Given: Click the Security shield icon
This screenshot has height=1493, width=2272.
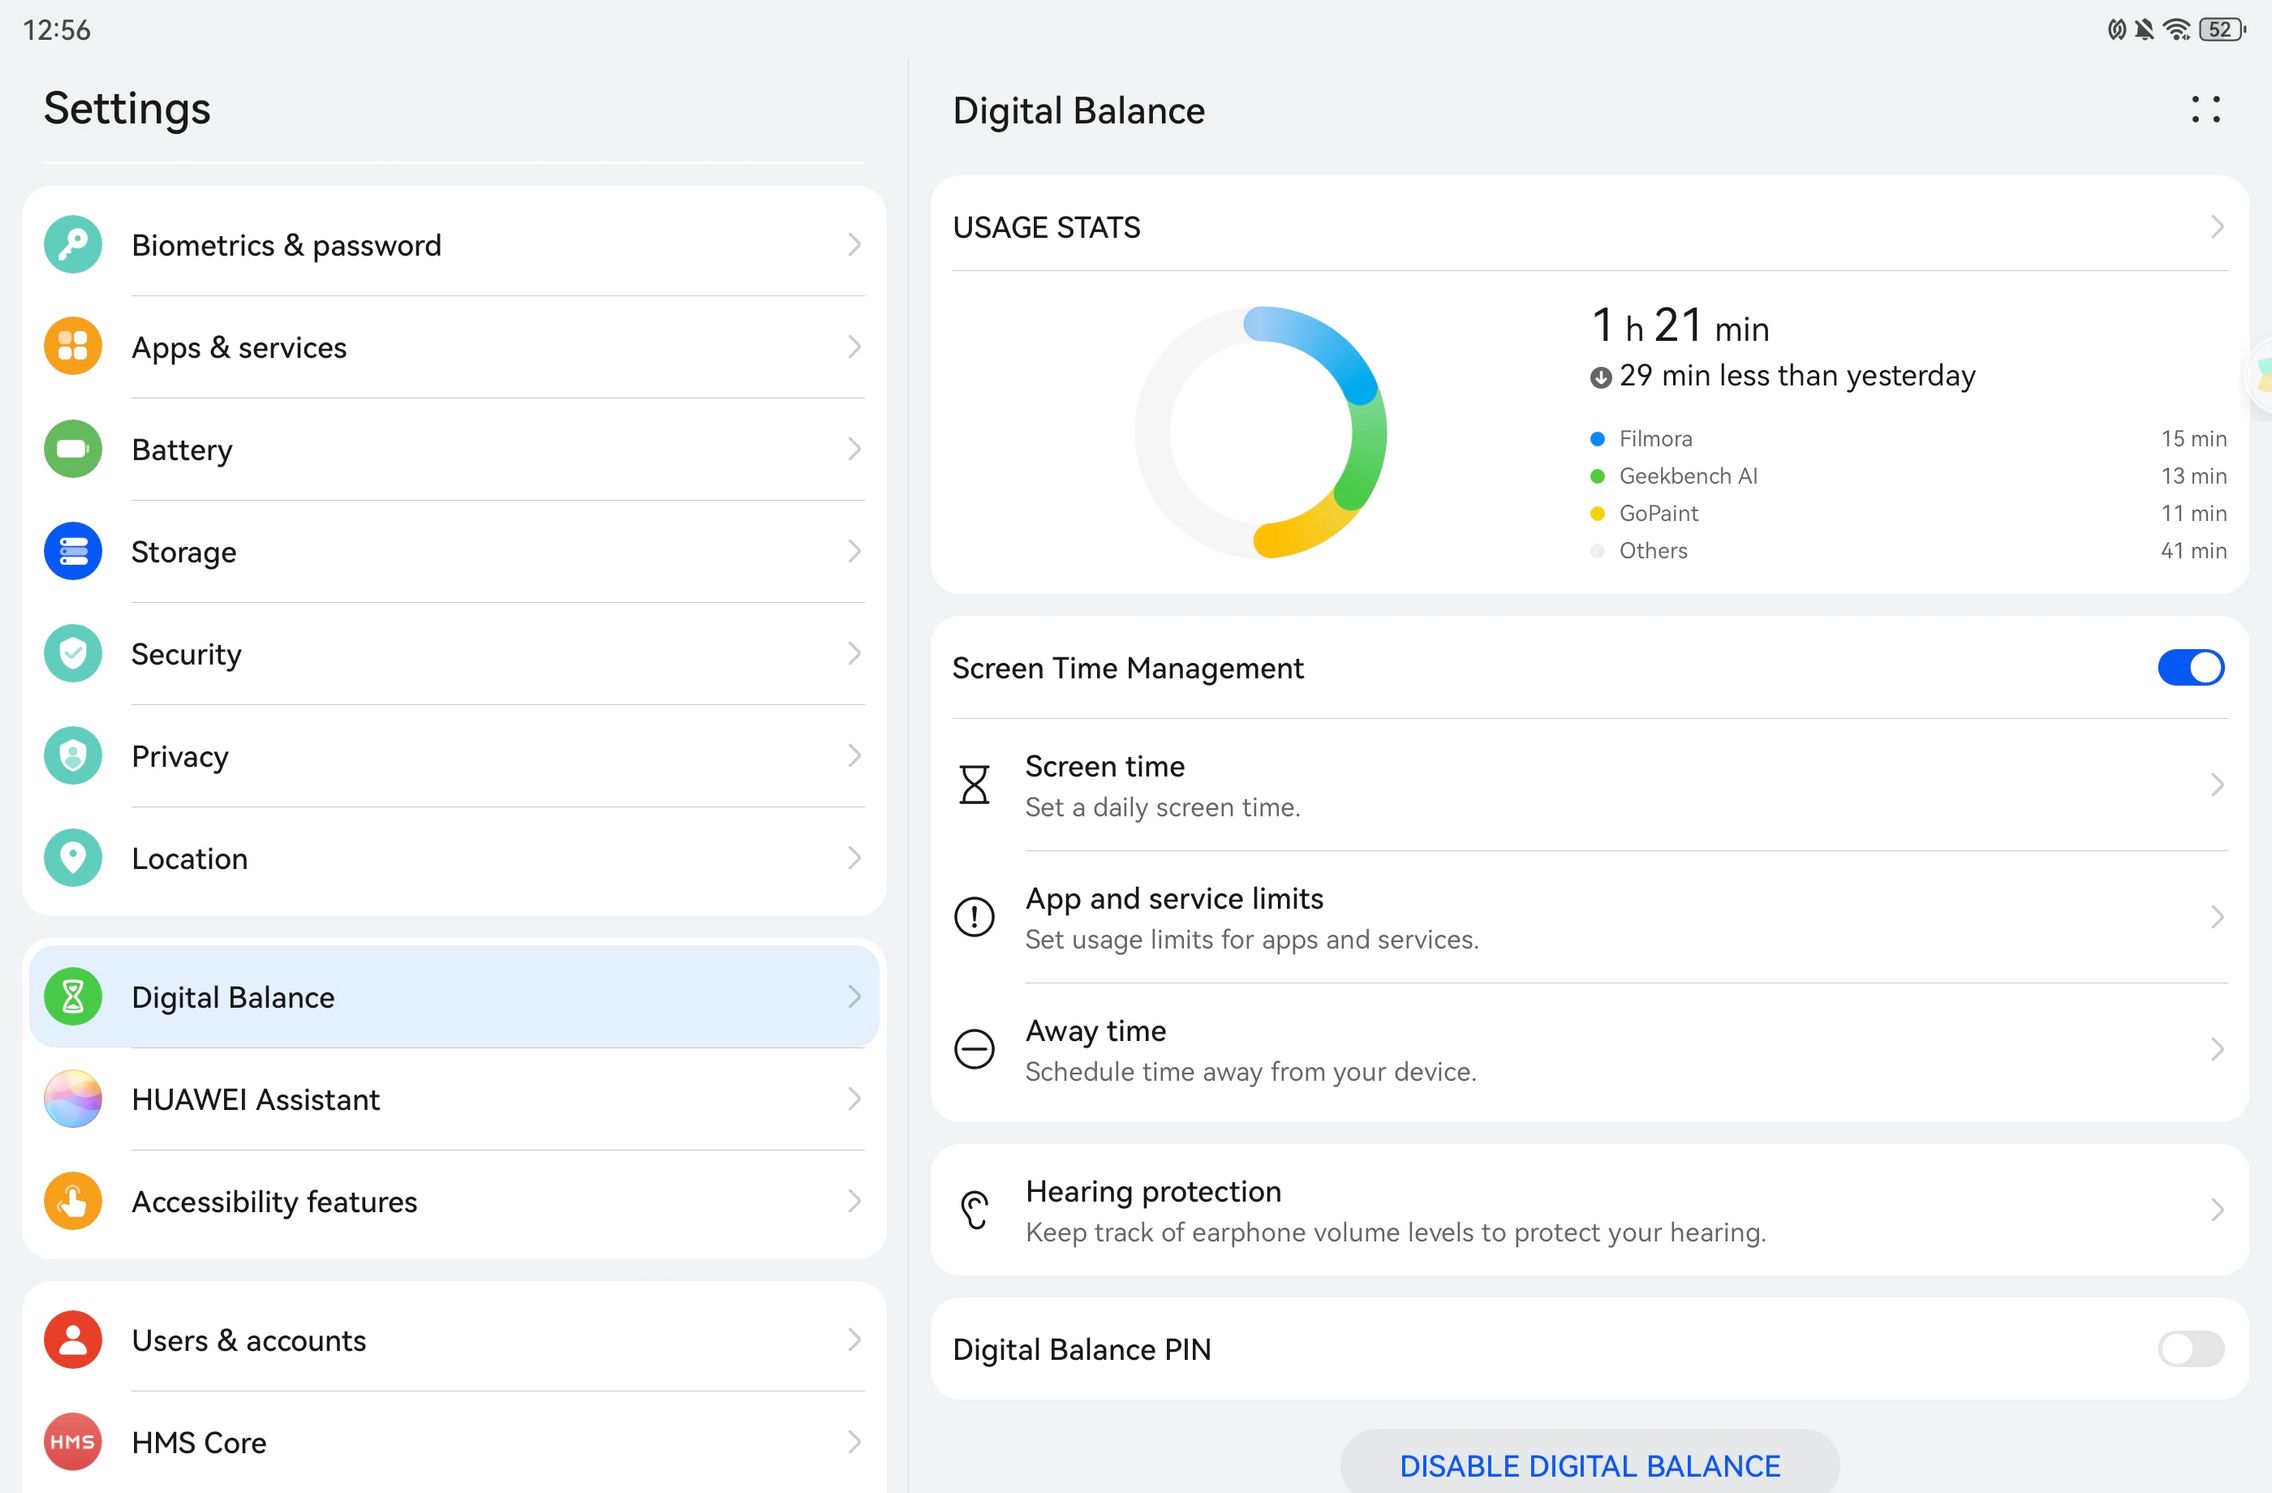Looking at the screenshot, I should [73, 654].
